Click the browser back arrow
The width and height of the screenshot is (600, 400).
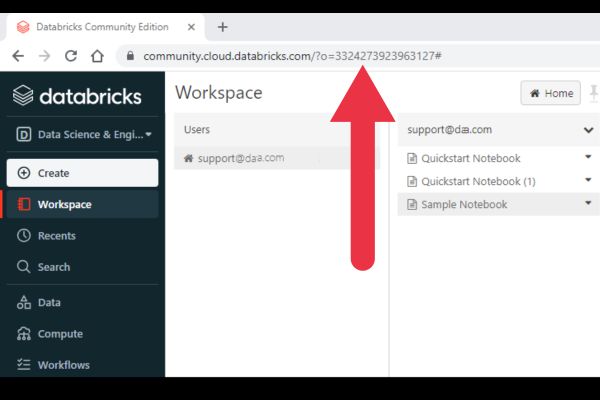18,56
